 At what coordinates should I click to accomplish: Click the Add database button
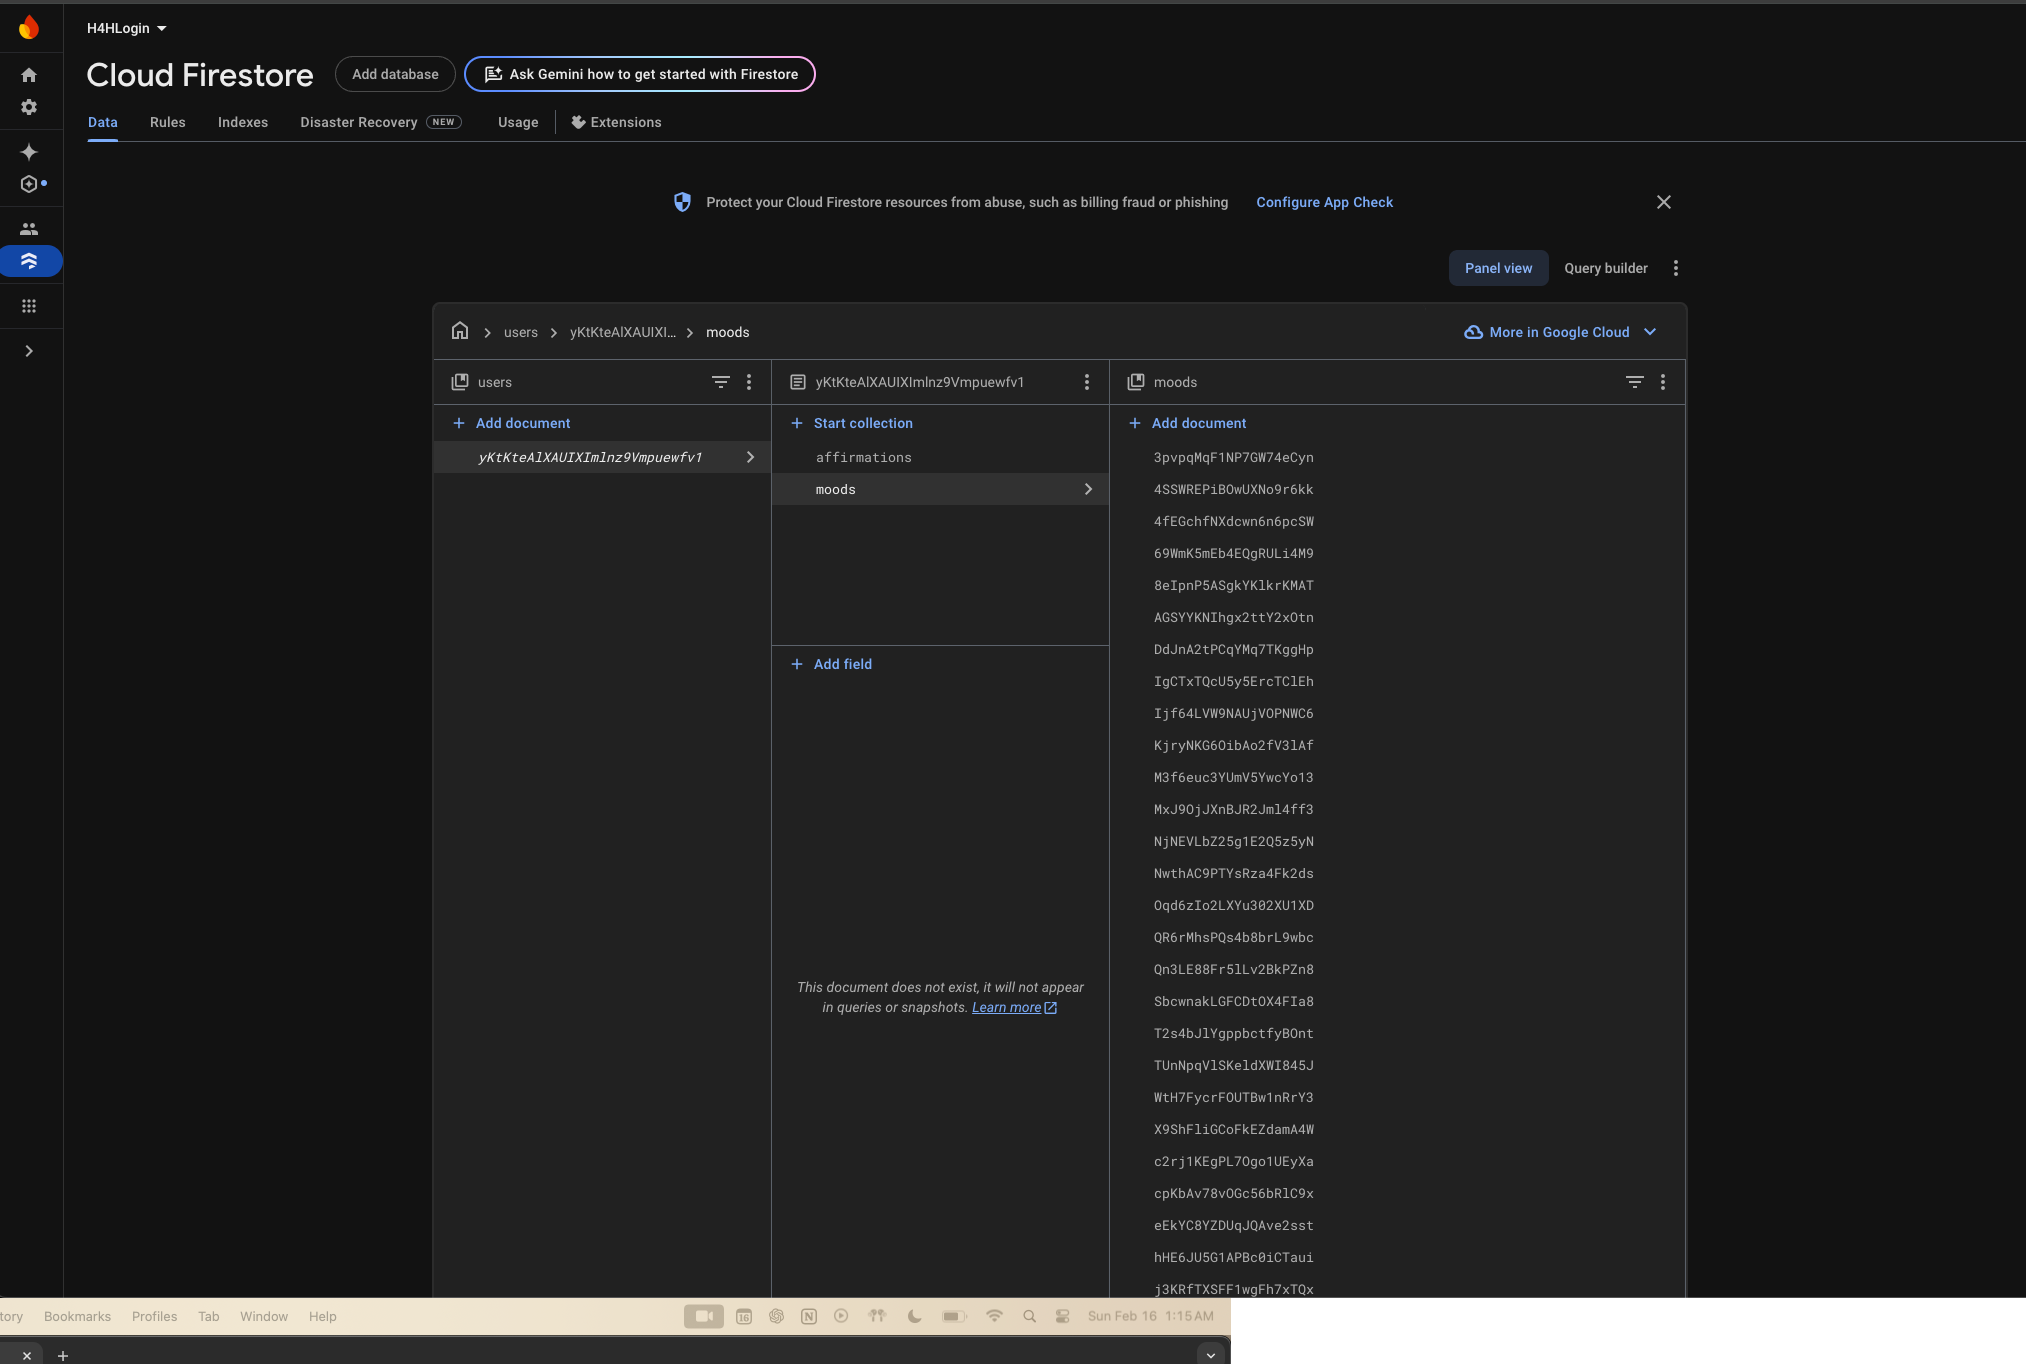tap(395, 74)
